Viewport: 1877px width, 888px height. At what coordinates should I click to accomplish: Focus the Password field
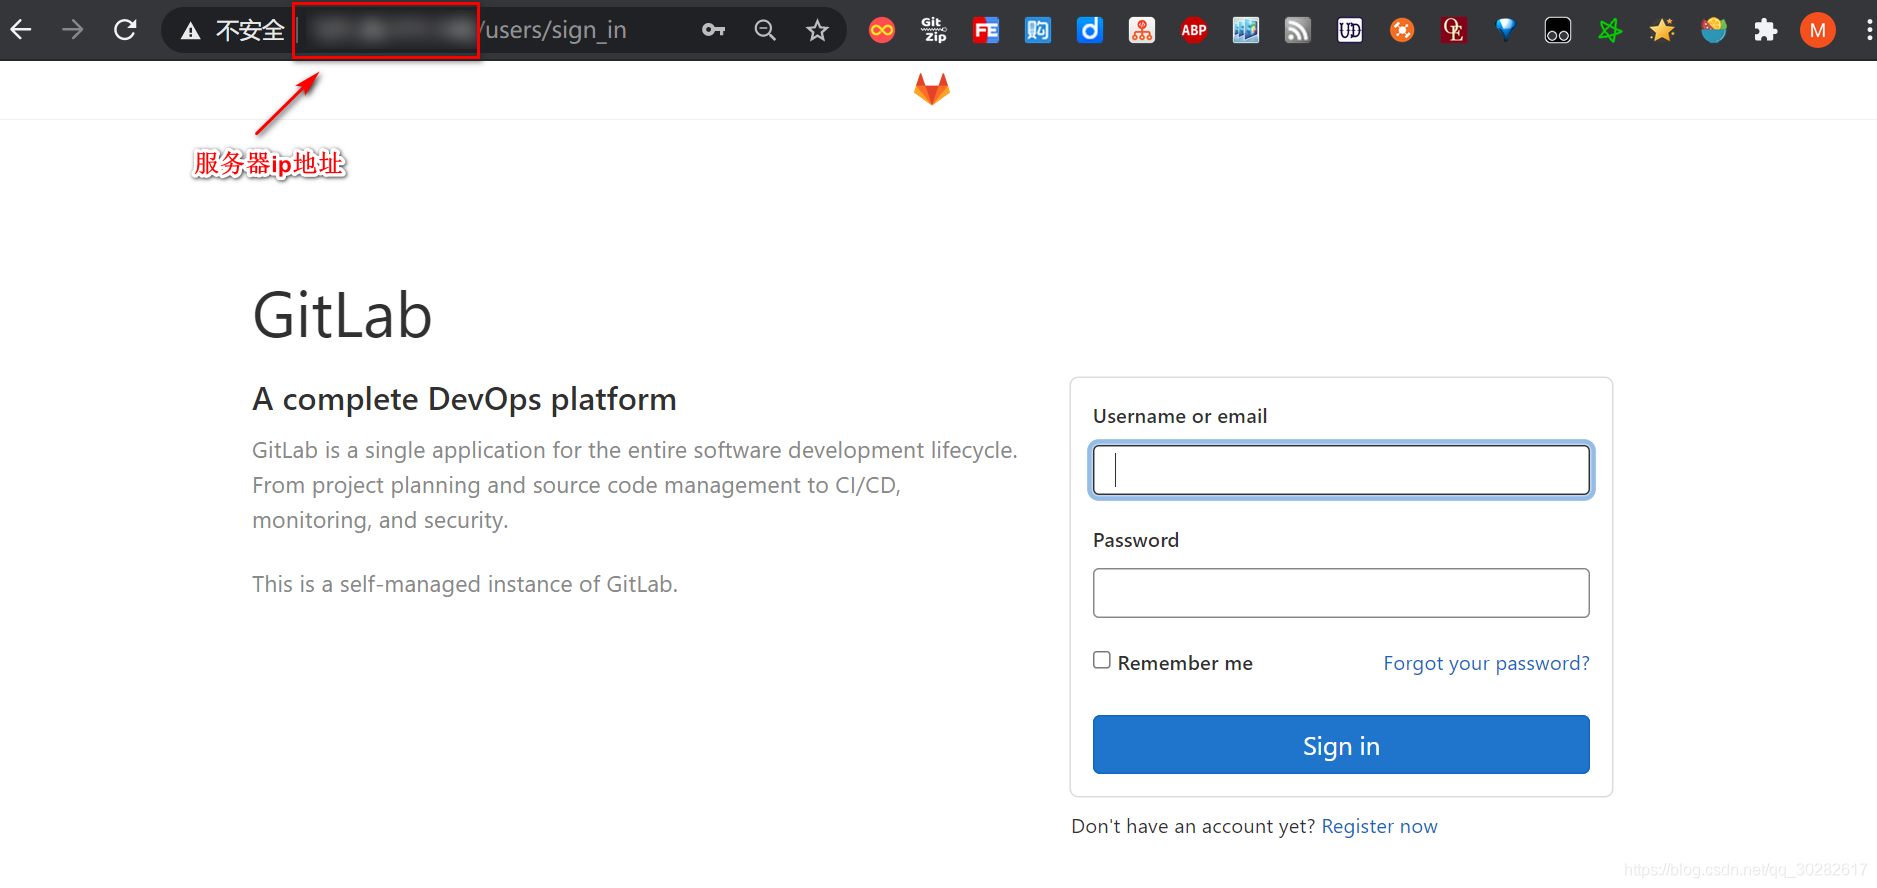(x=1341, y=593)
